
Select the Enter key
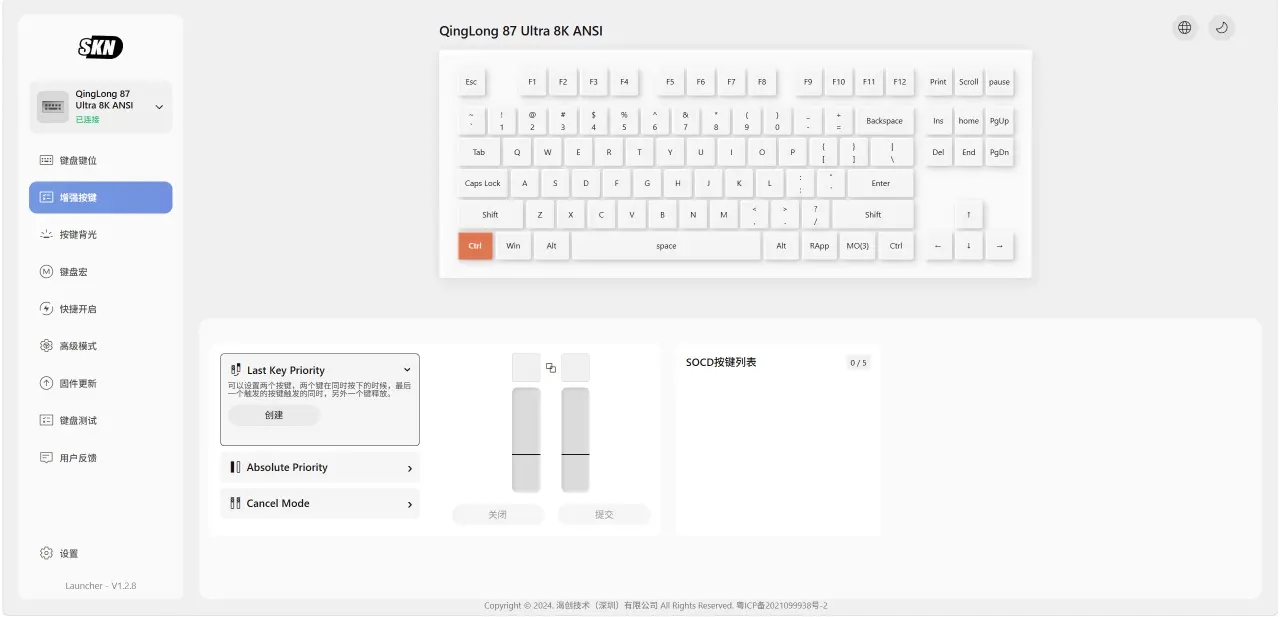point(881,183)
